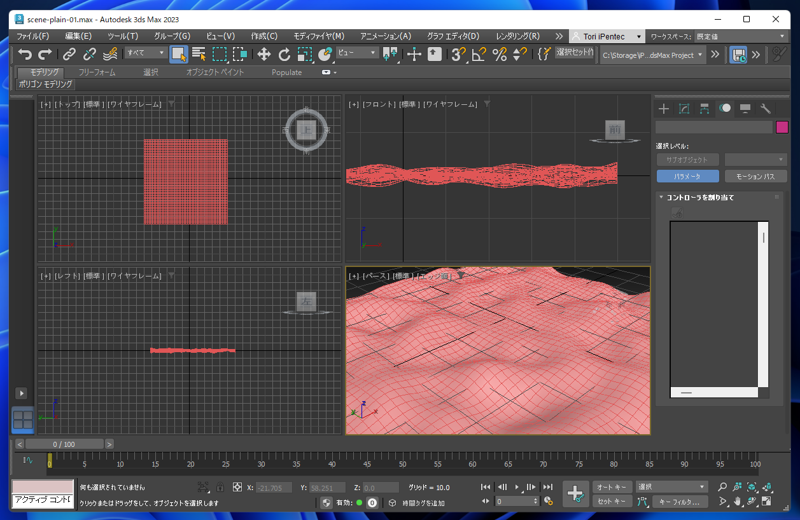Select the Link (Select and Link) tool

69,54
